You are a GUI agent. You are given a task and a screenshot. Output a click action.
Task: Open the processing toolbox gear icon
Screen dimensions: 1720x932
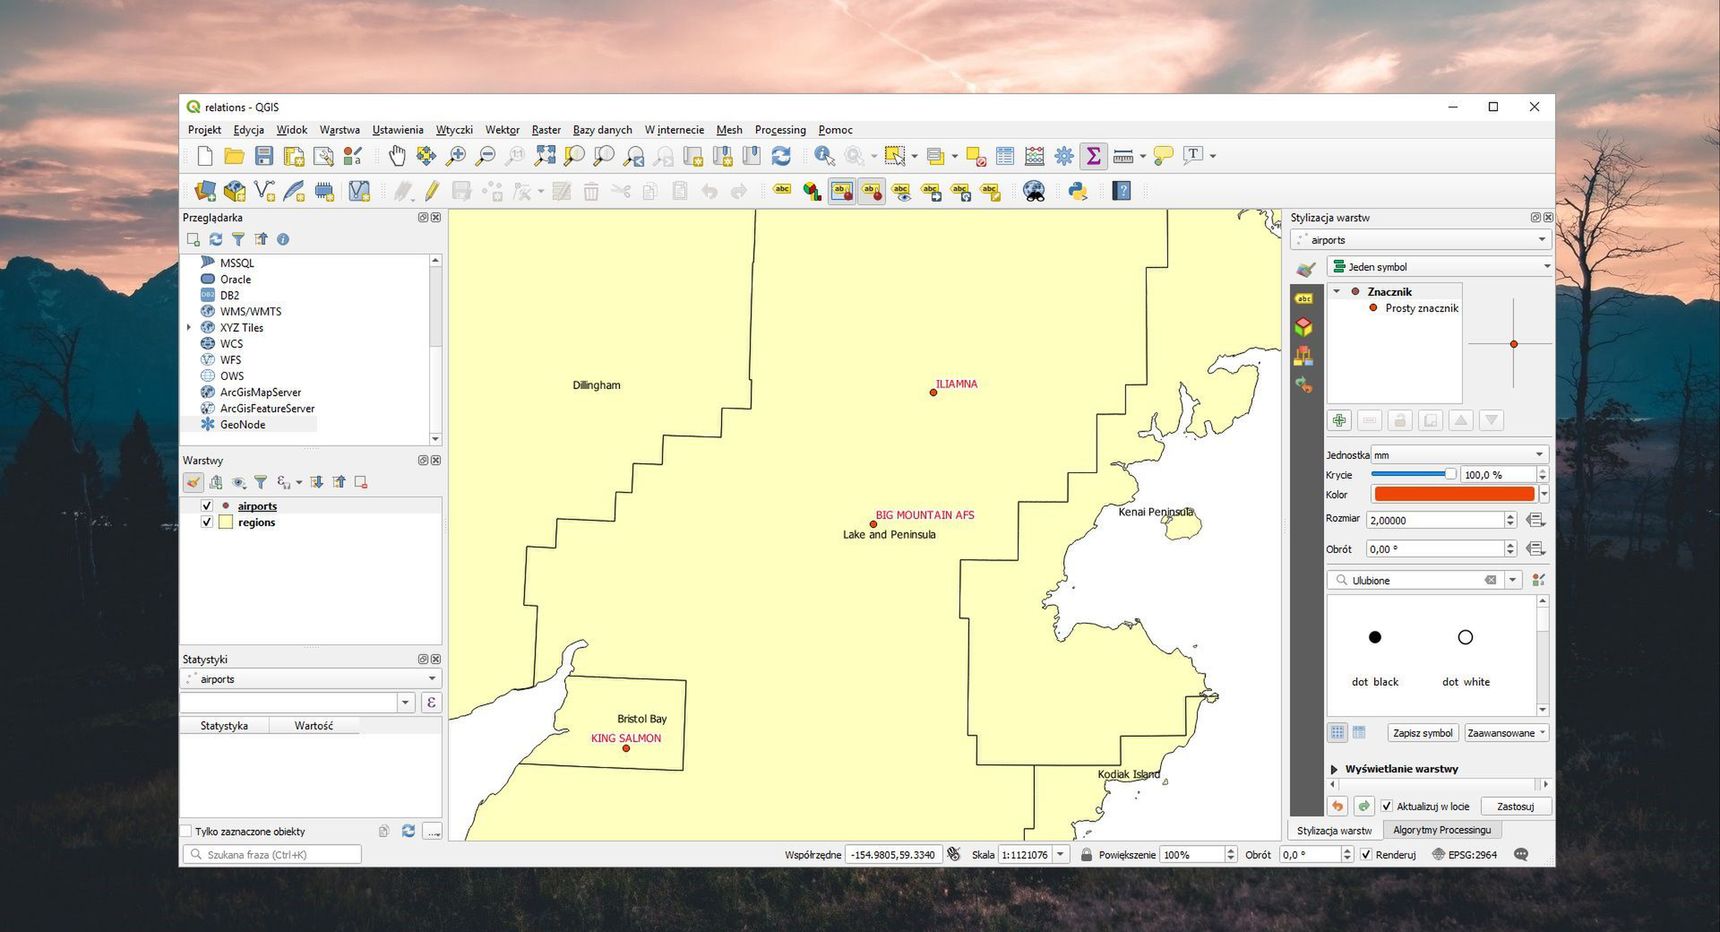[1064, 156]
